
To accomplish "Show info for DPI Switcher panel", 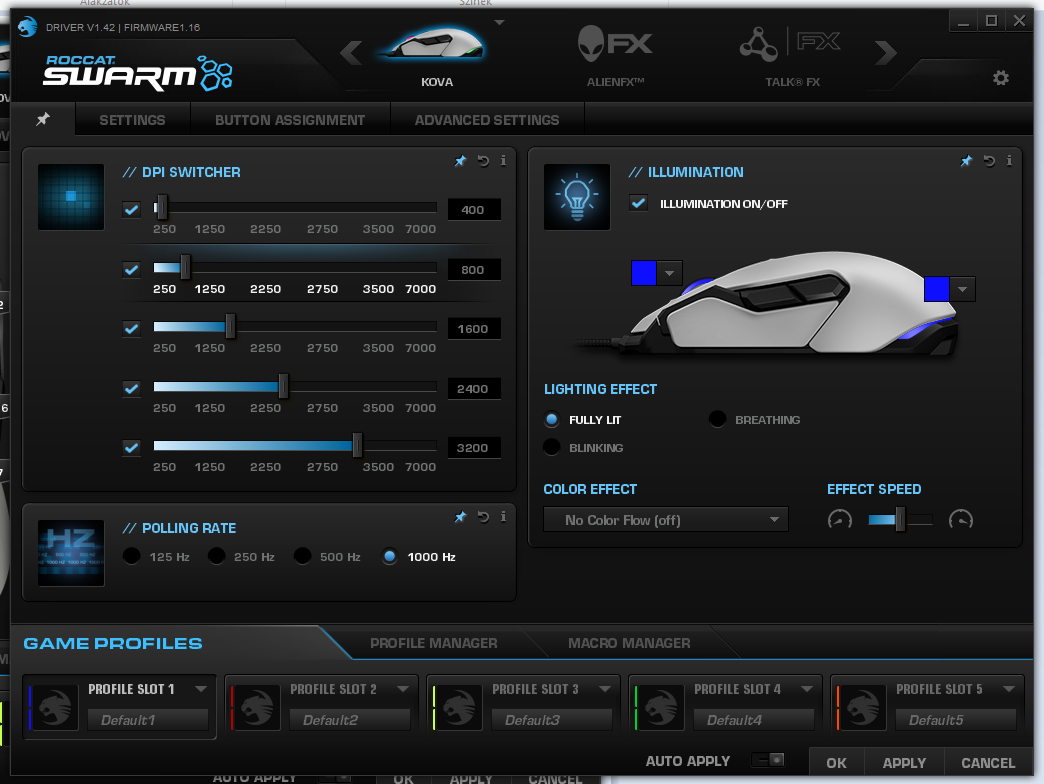I will point(503,160).
